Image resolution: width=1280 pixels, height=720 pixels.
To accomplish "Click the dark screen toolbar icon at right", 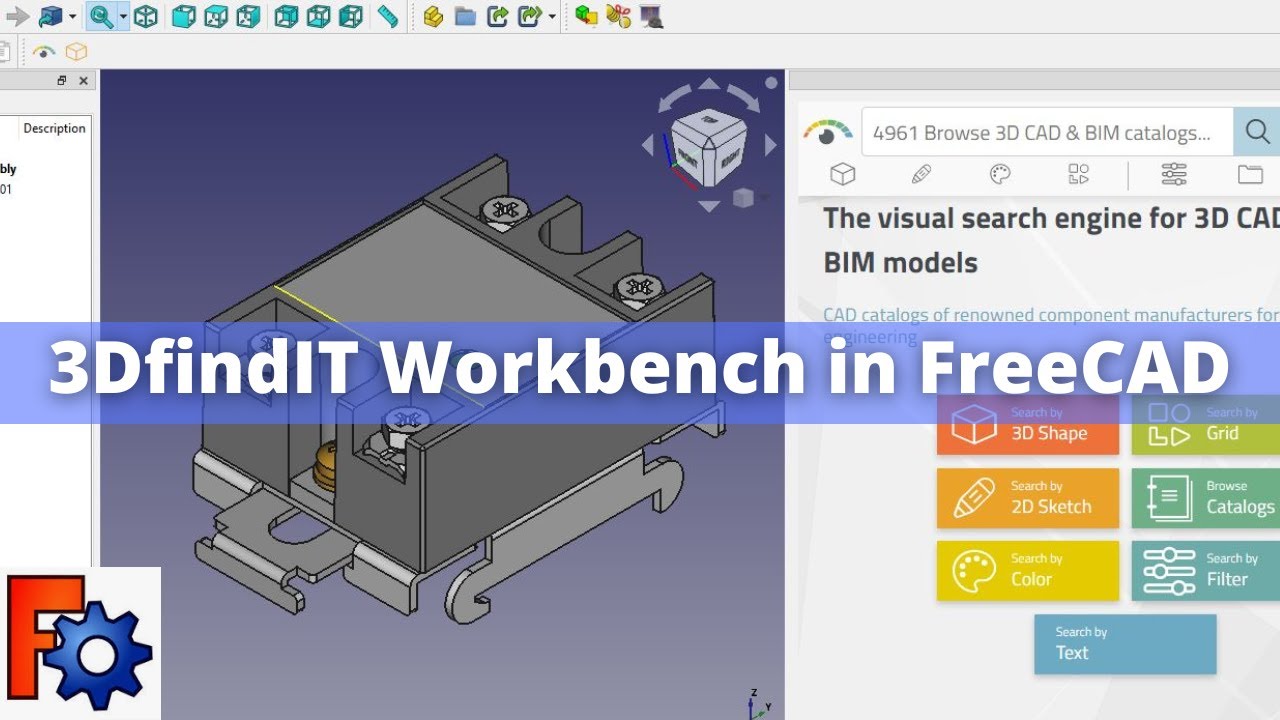I will [x=651, y=16].
